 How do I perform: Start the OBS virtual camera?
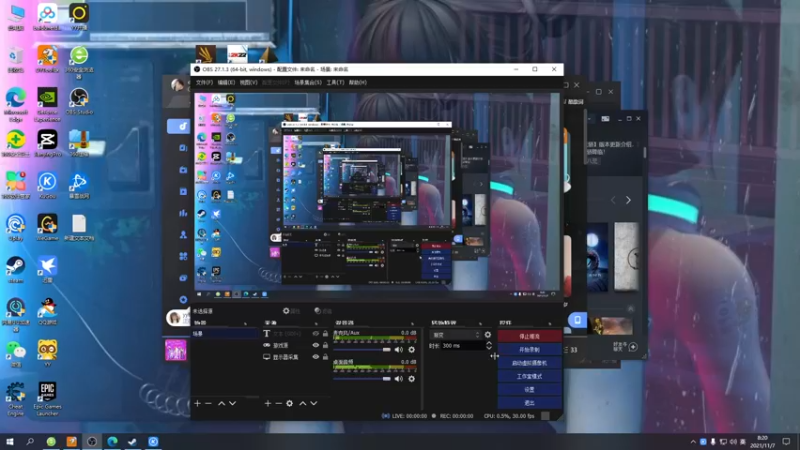[529, 363]
